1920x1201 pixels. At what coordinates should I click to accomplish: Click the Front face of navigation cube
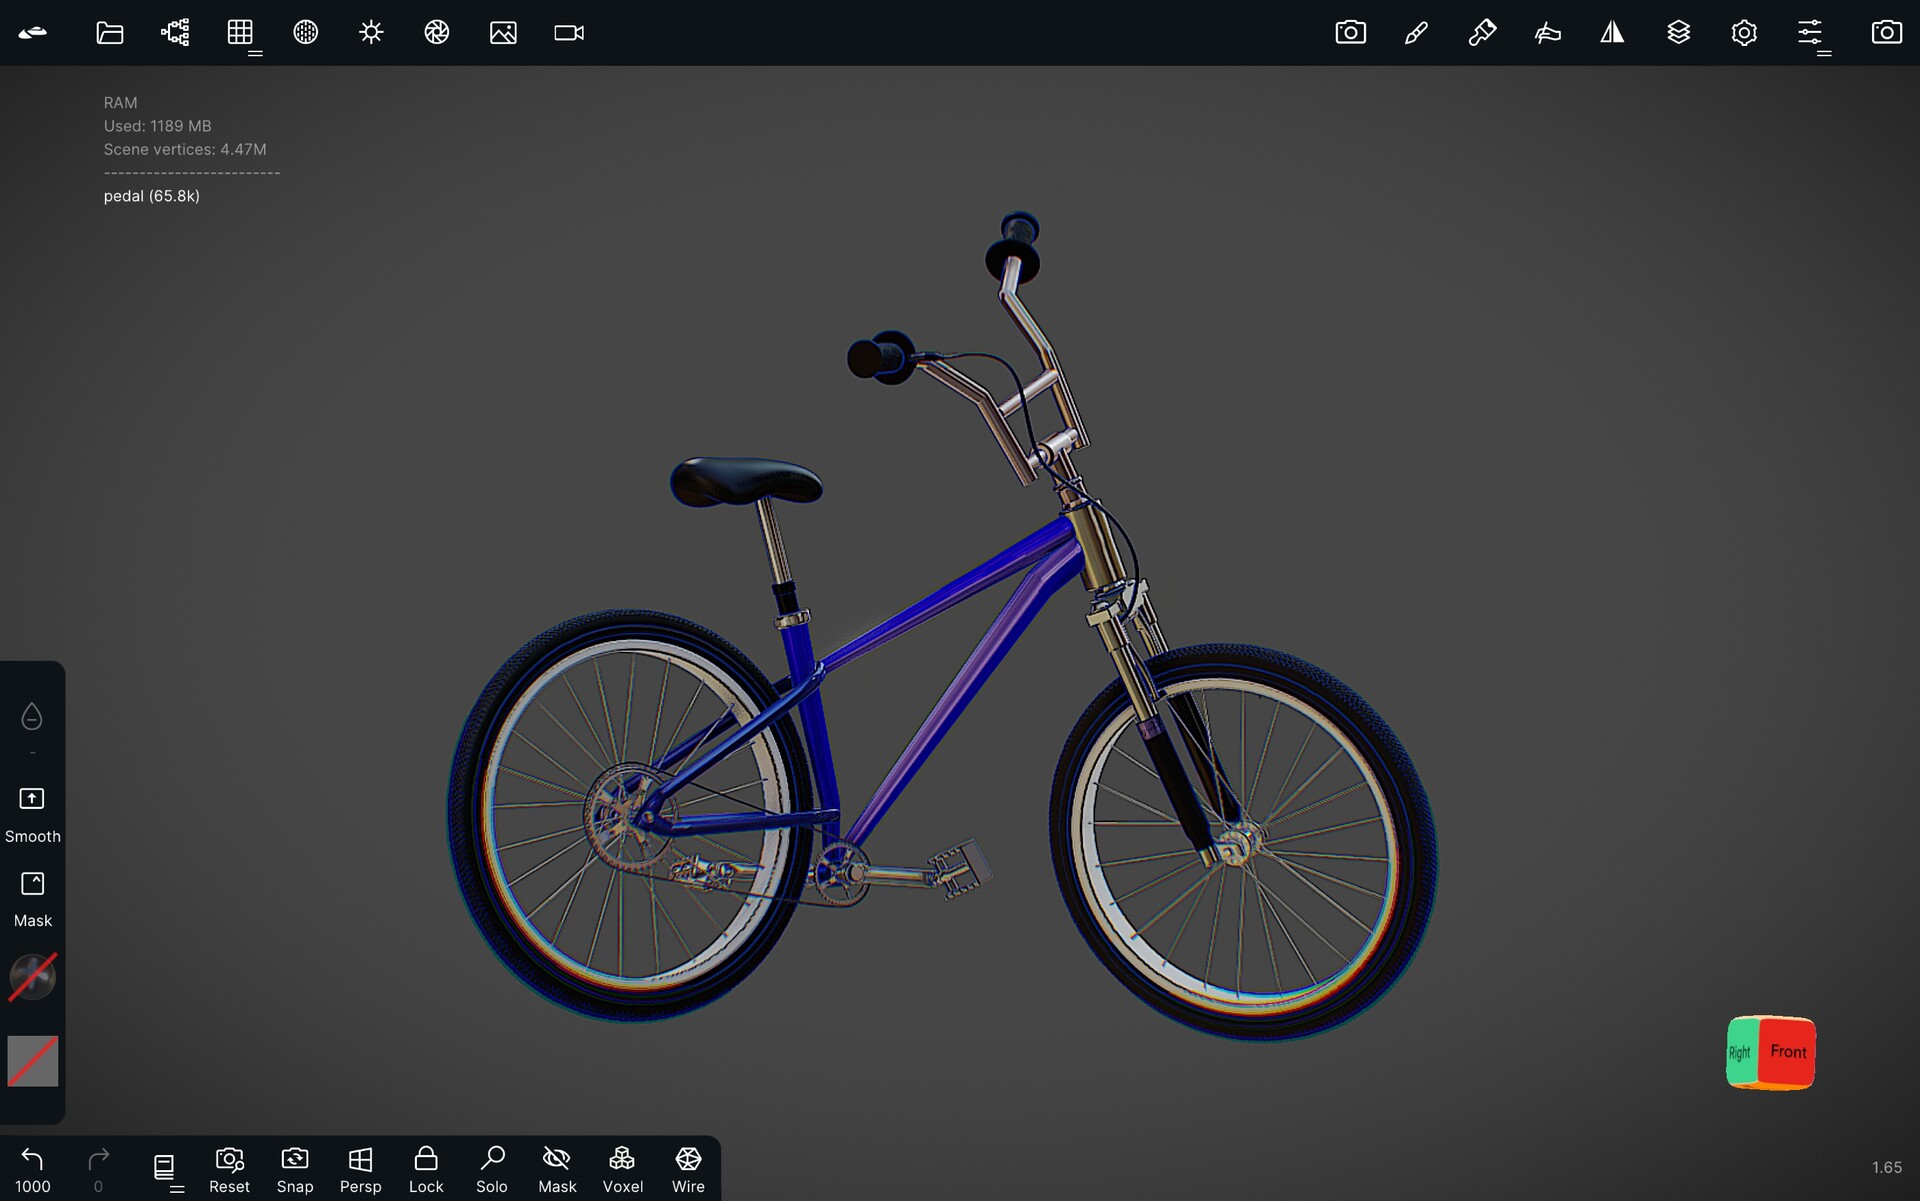click(1789, 1053)
